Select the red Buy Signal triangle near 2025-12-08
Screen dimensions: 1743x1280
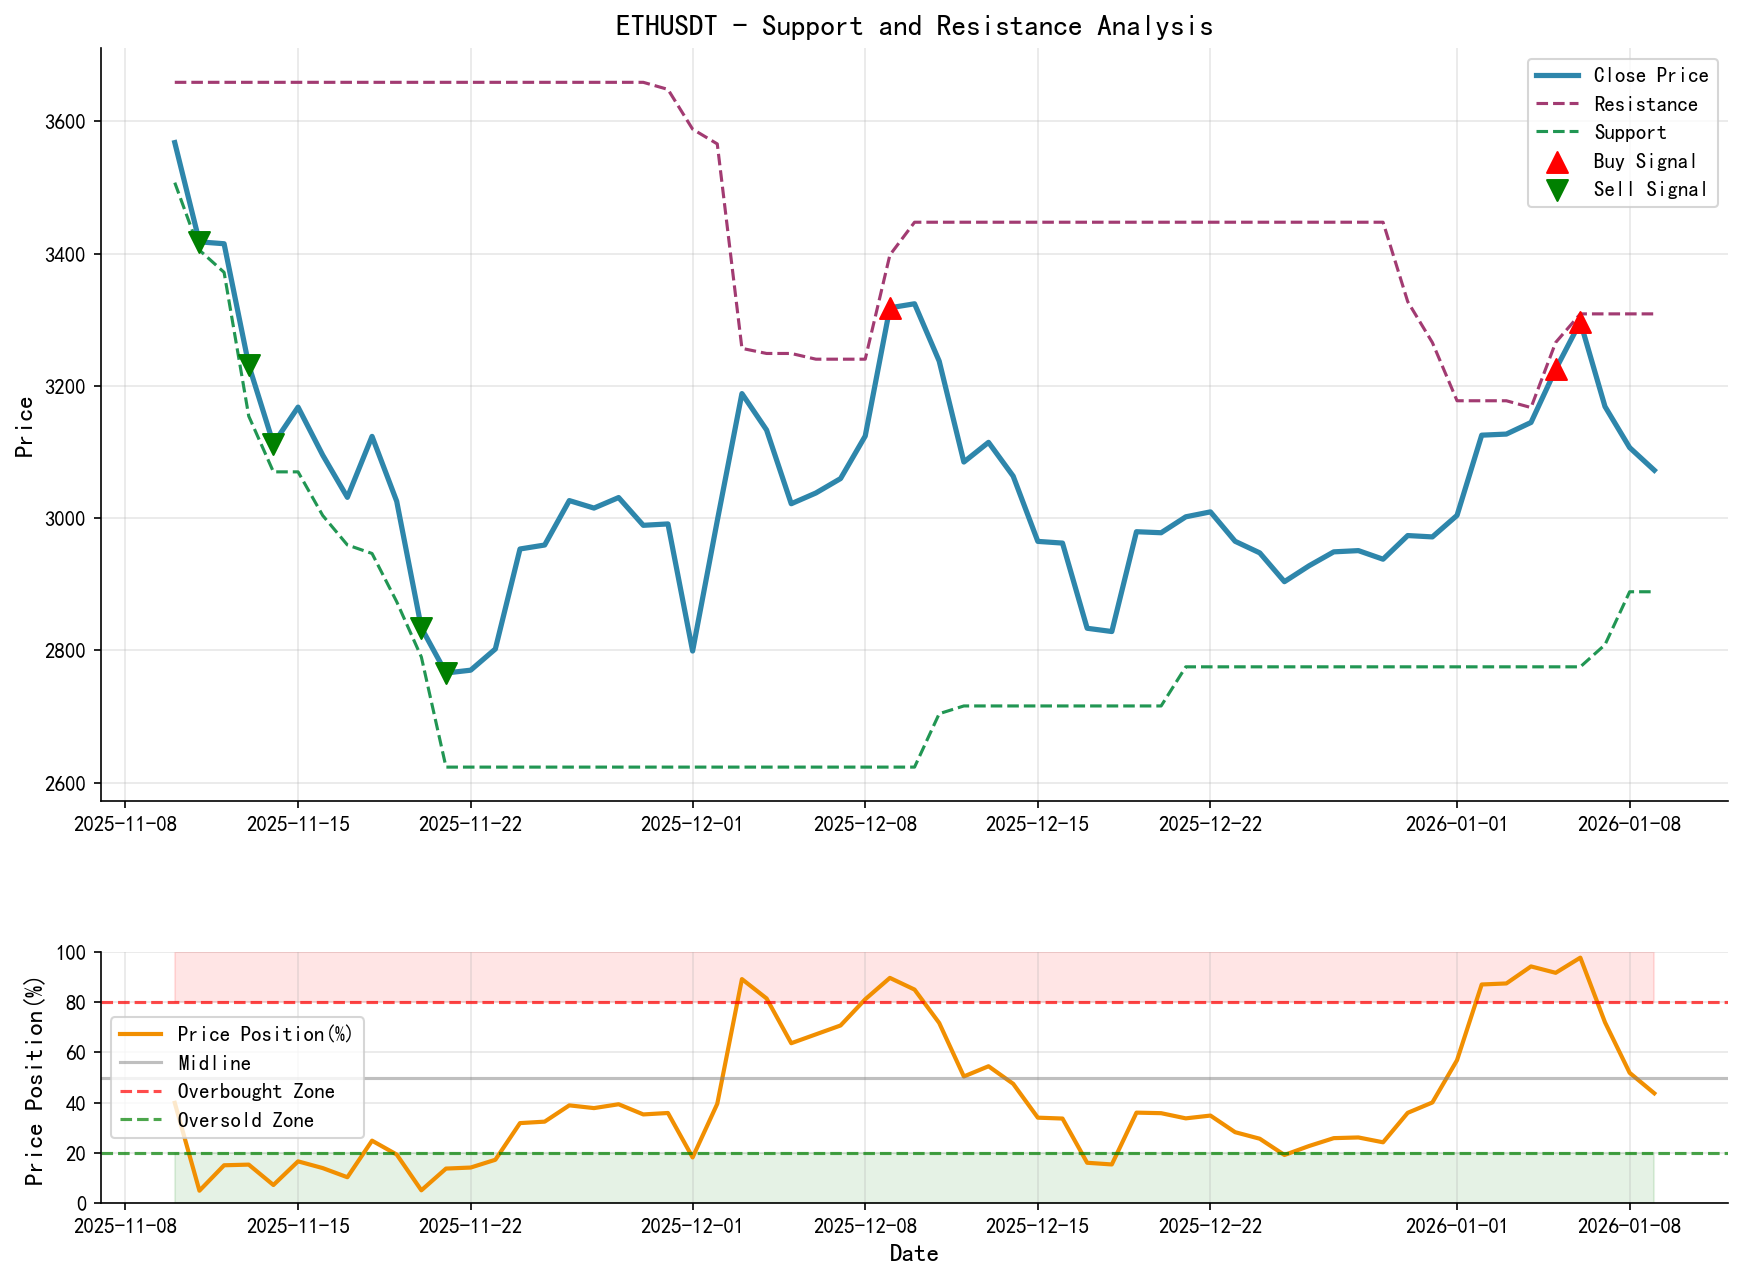(891, 310)
